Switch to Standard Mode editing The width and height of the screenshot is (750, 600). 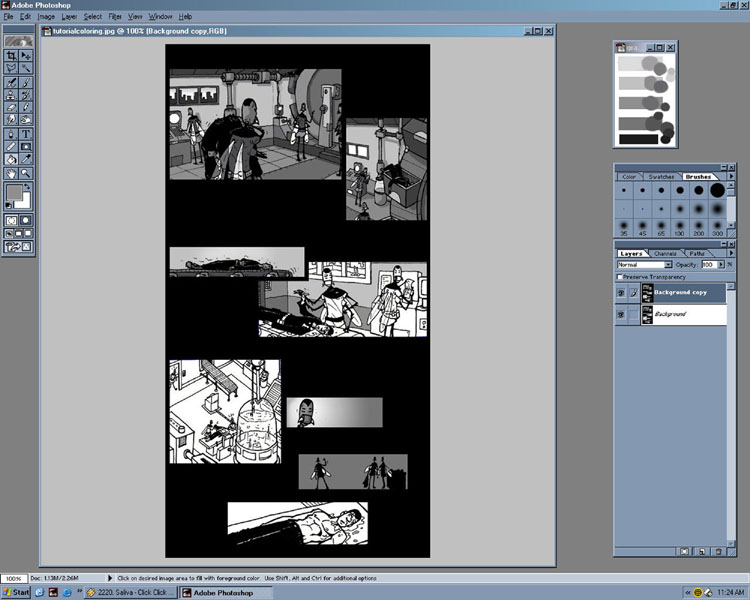pyautogui.click(x=11, y=220)
